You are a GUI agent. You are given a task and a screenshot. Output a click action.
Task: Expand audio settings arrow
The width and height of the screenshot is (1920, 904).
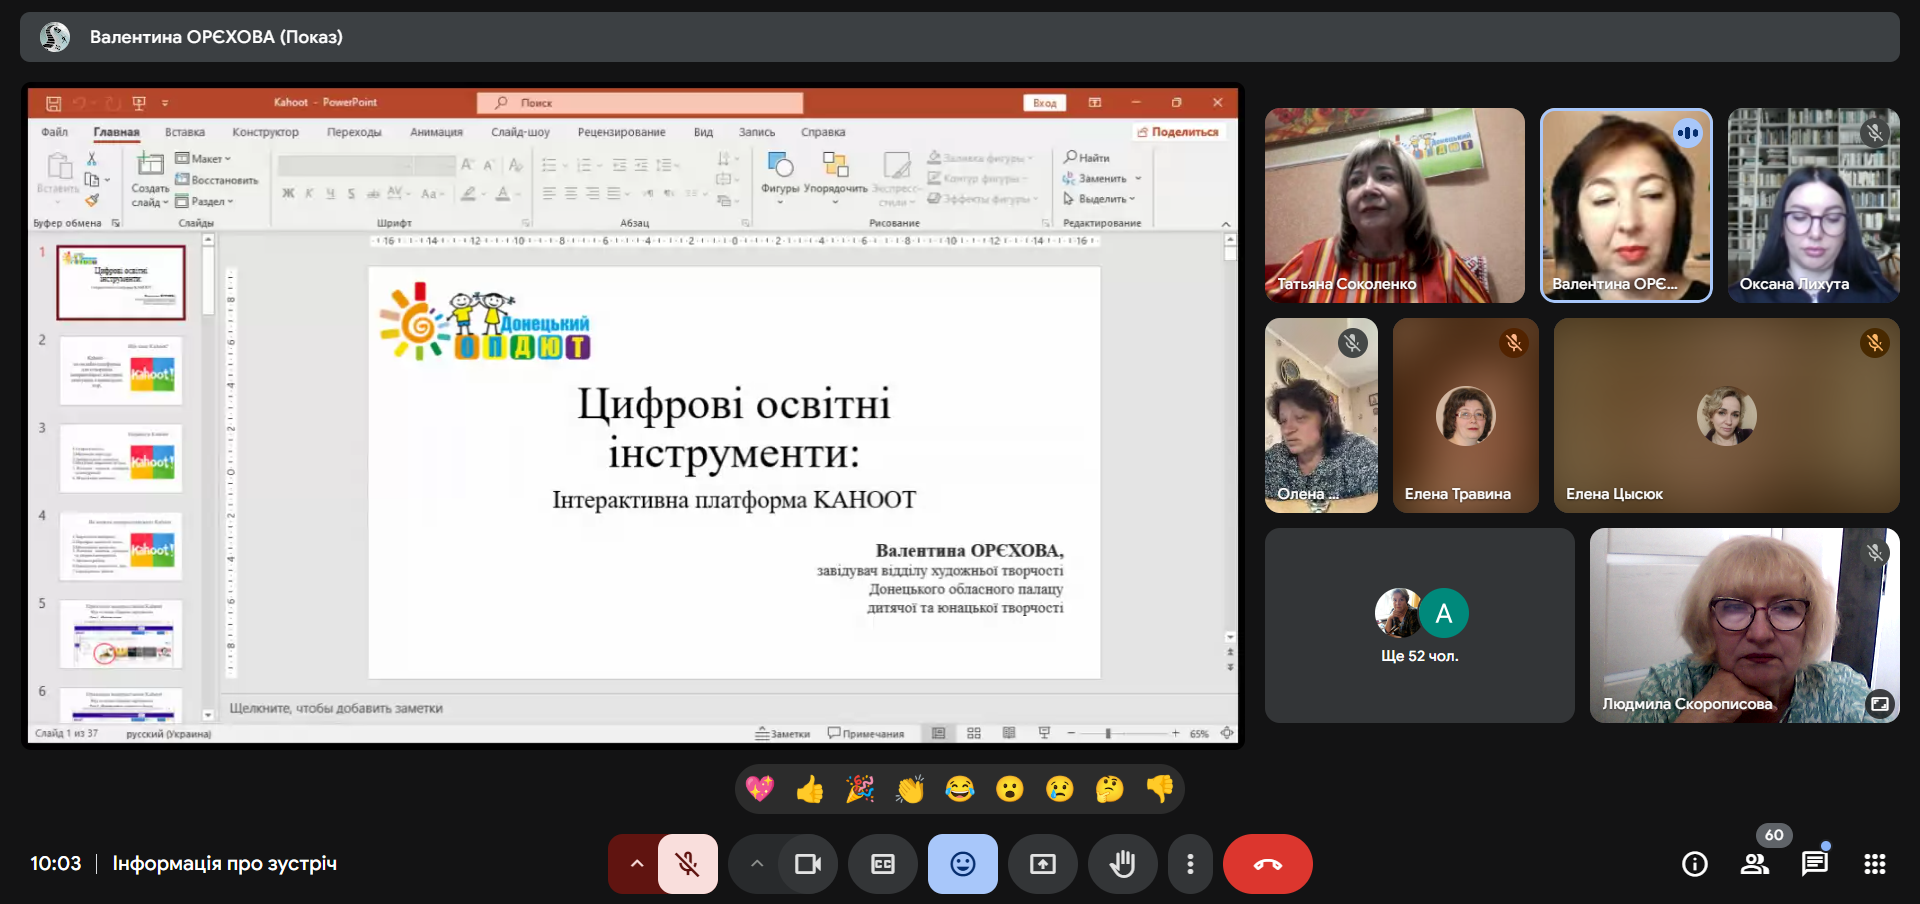tap(636, 864)
